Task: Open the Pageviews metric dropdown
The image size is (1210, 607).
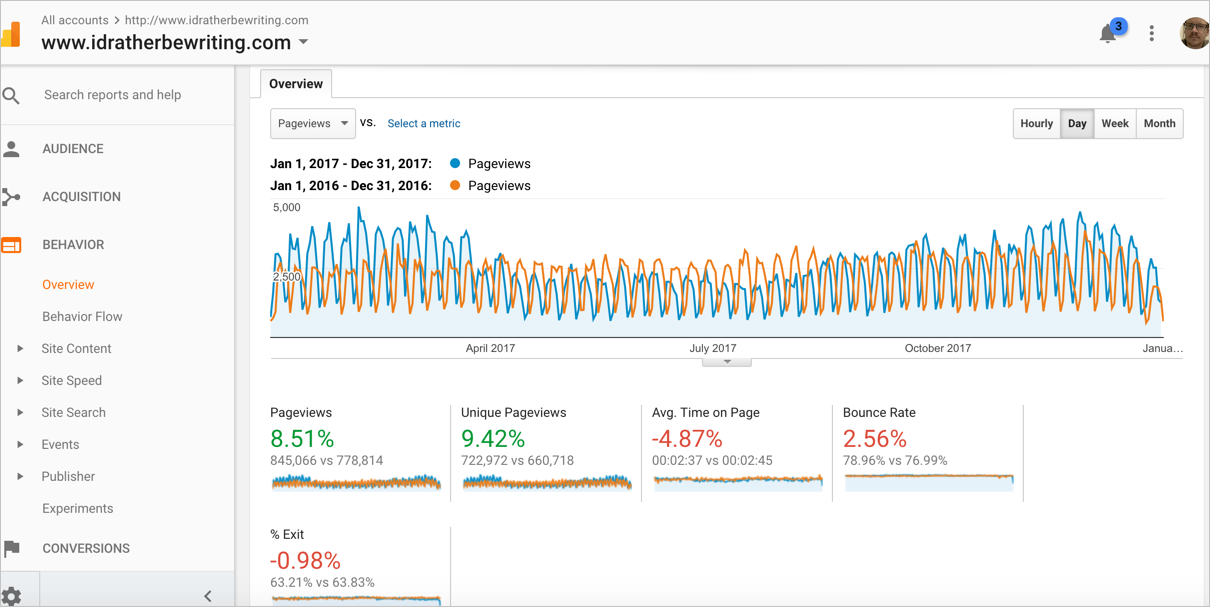Action: coord(313,124)
